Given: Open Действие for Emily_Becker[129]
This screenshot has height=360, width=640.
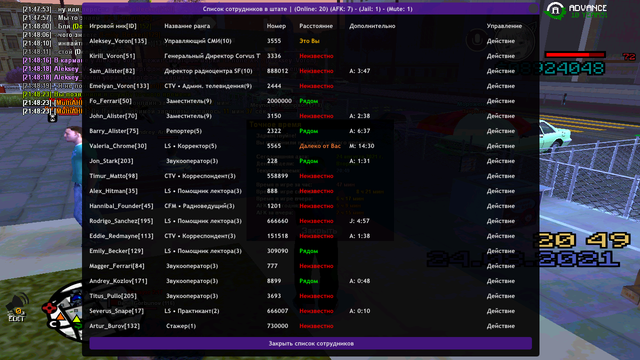Looking at the screenshot, I should (500, 251).
